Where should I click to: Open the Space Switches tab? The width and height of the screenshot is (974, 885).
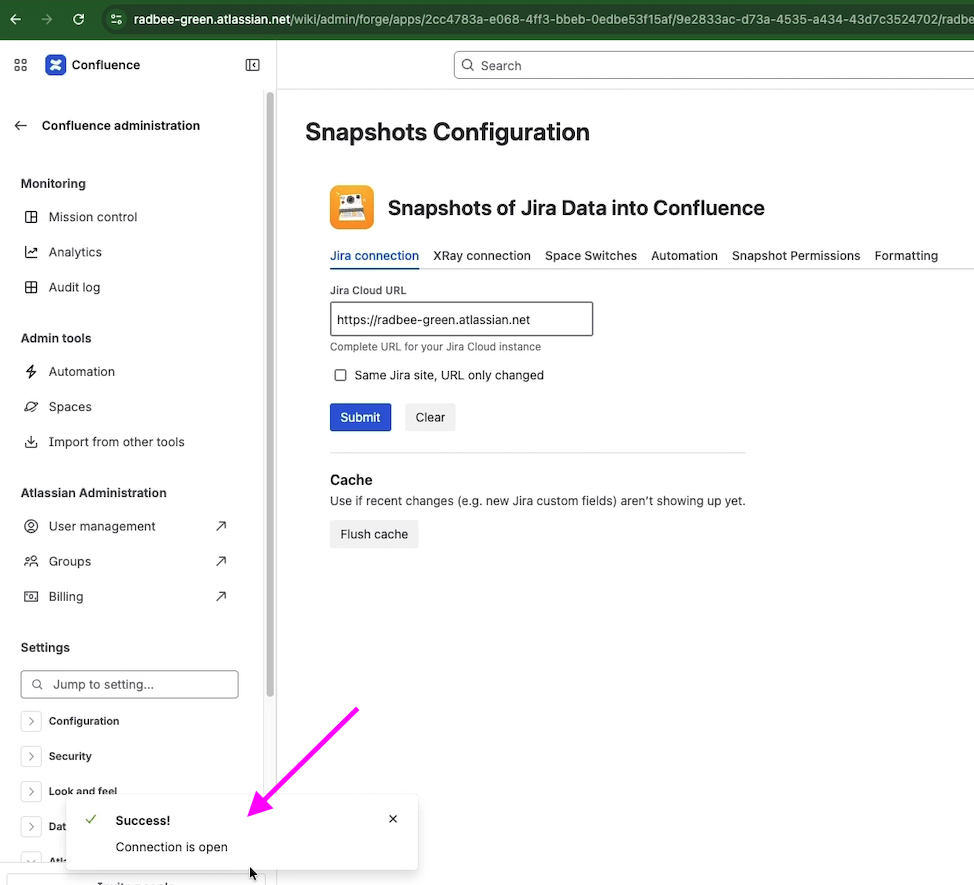(x=591, y=256)
